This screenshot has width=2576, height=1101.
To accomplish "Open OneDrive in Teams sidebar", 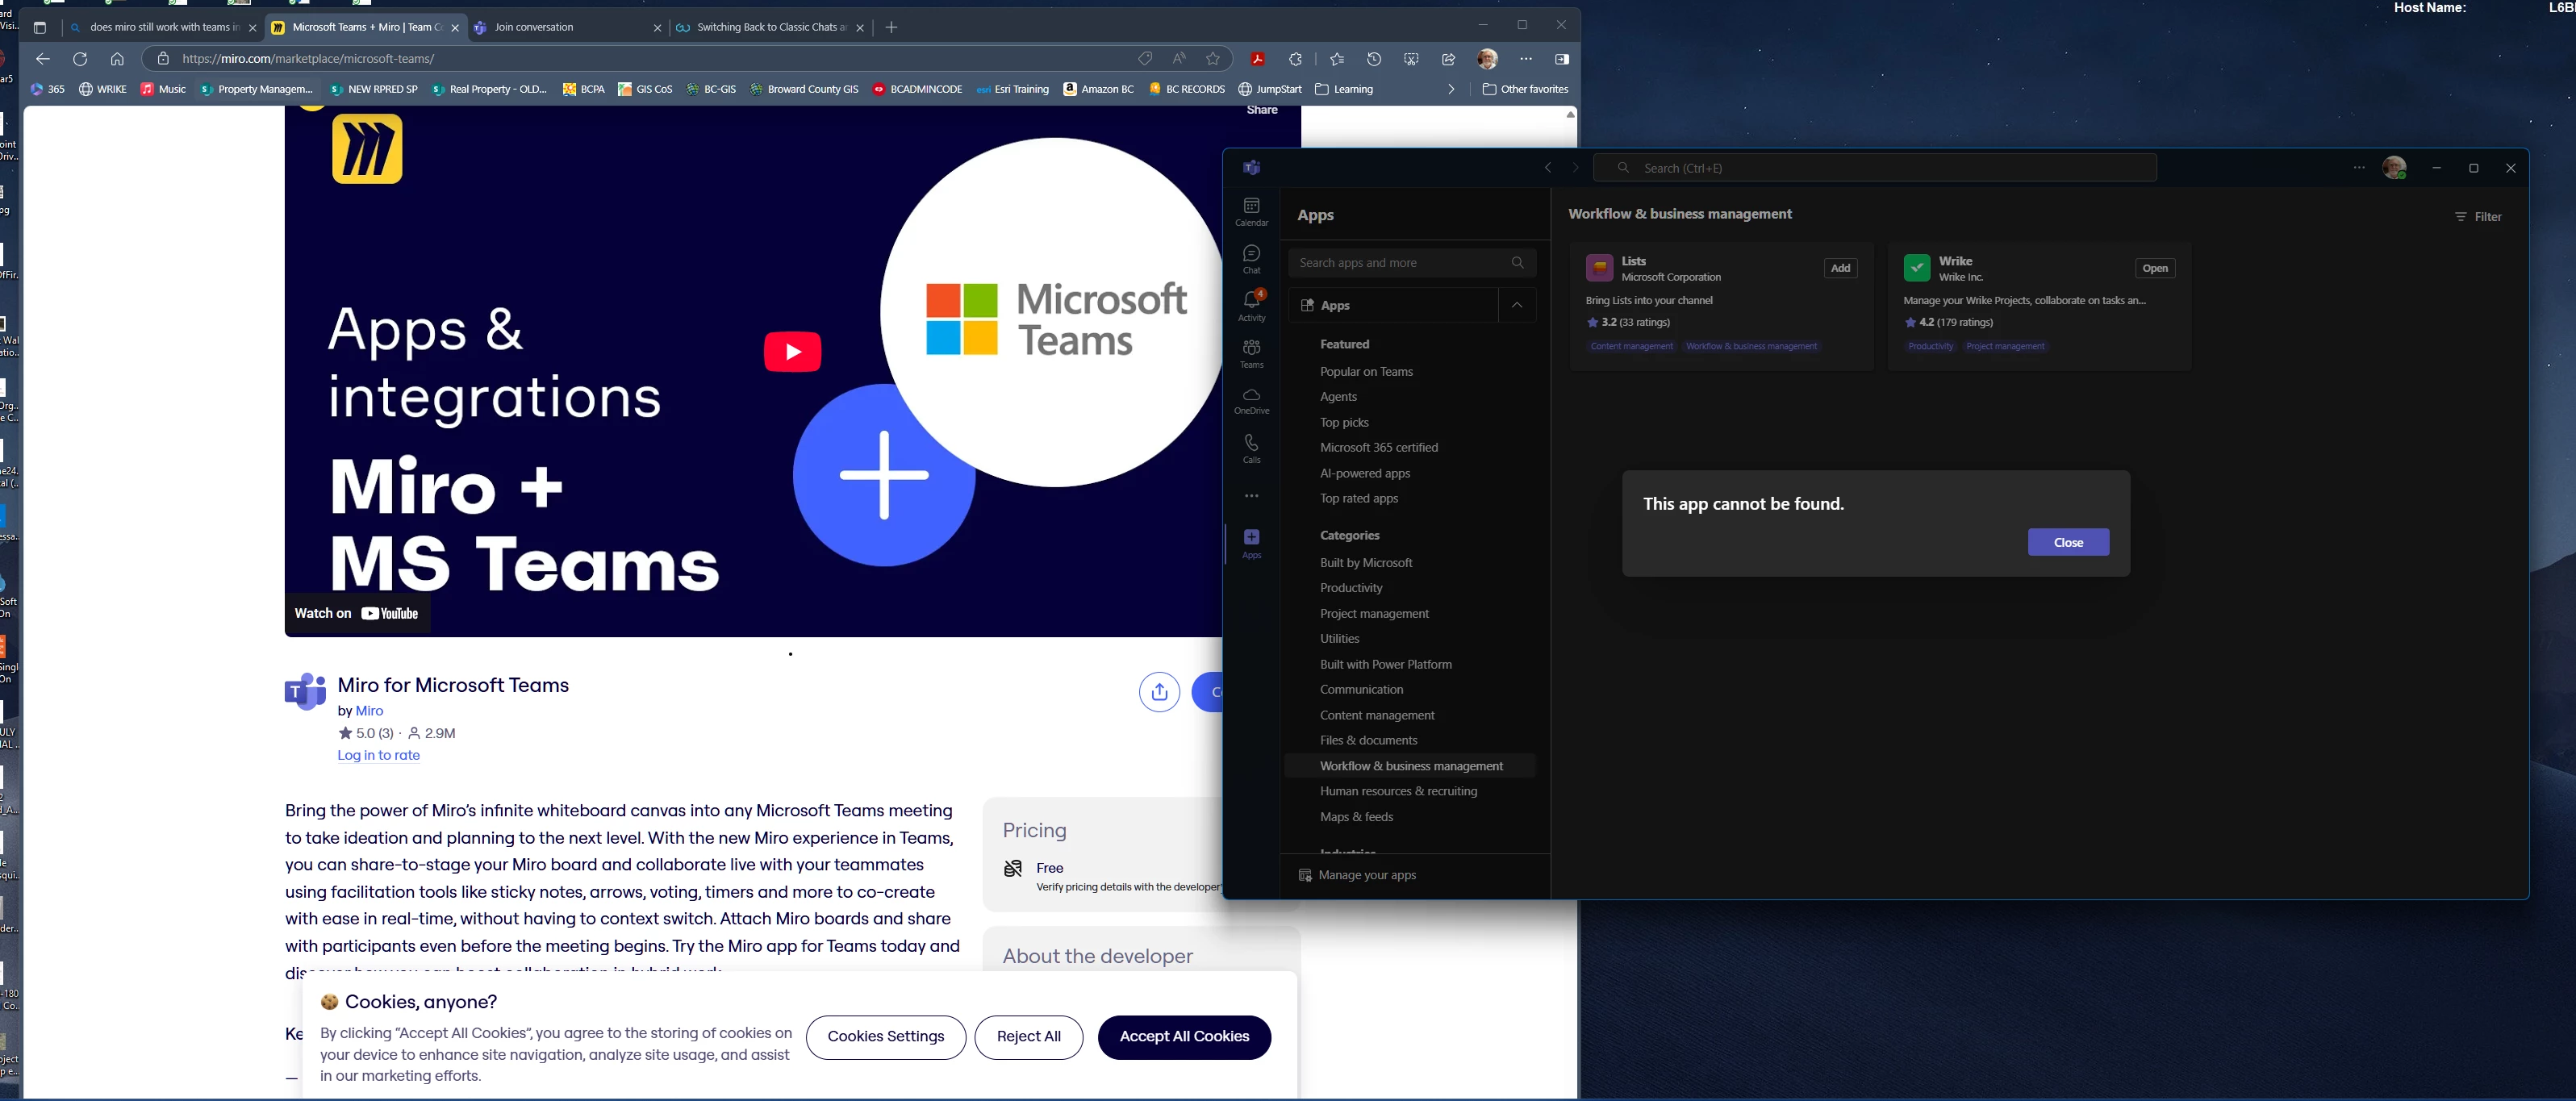I will [1251, 401].
